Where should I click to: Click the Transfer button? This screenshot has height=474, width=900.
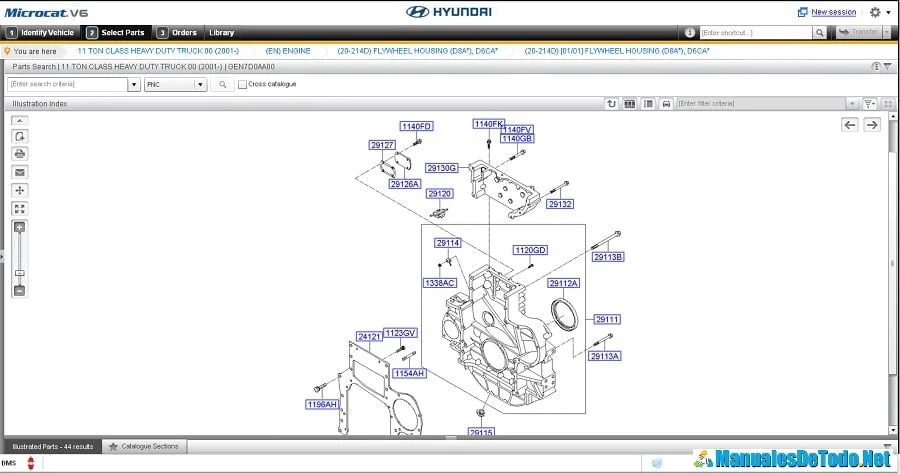[857, 33]
